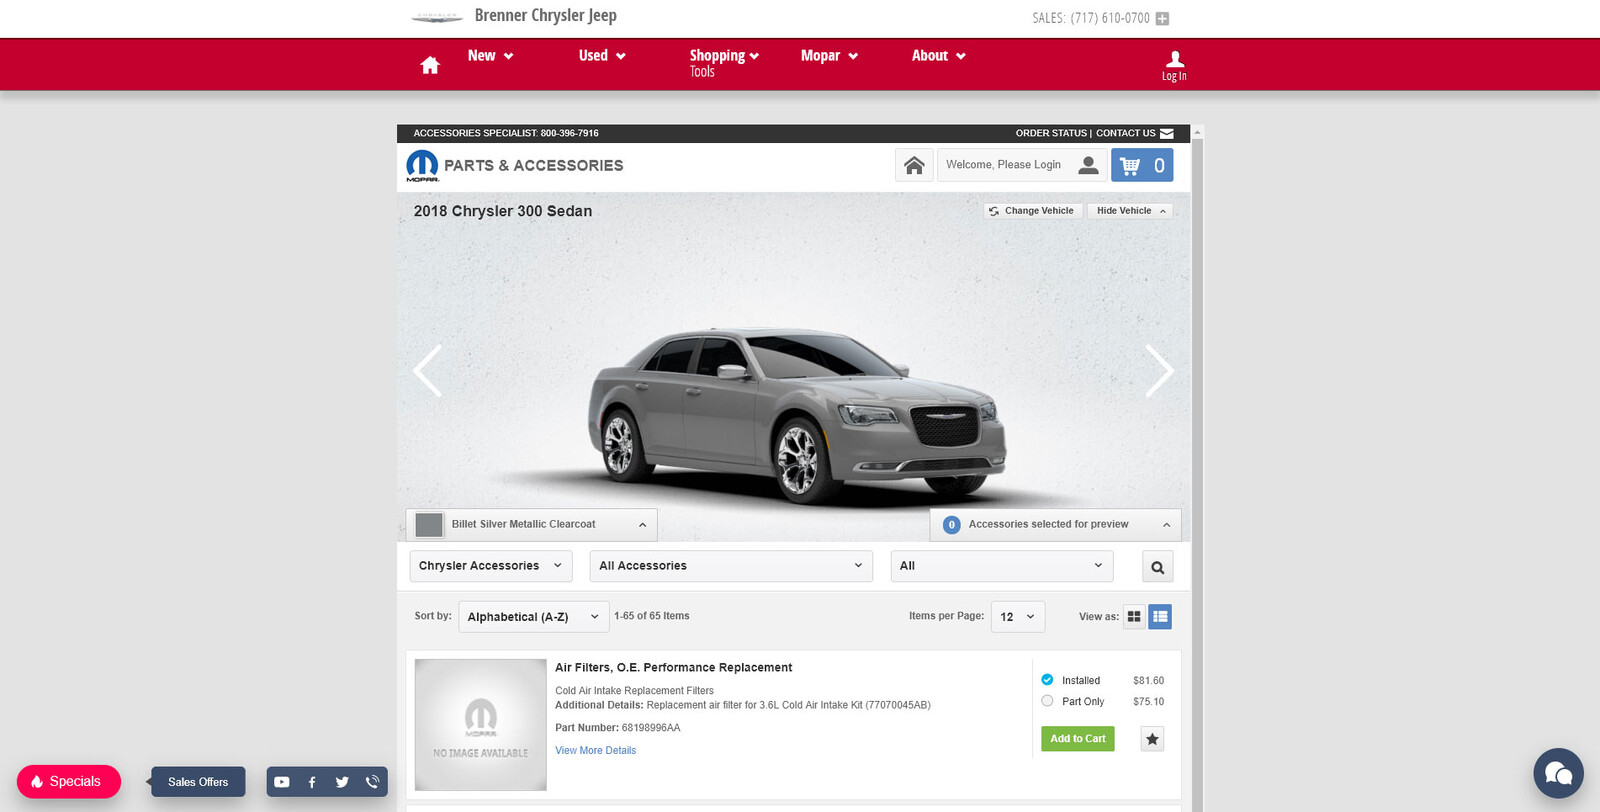This screenshot has height=812, width=1600.
Task: Click Add to Cart for Air Filters
Action: tap(1078, 739)
